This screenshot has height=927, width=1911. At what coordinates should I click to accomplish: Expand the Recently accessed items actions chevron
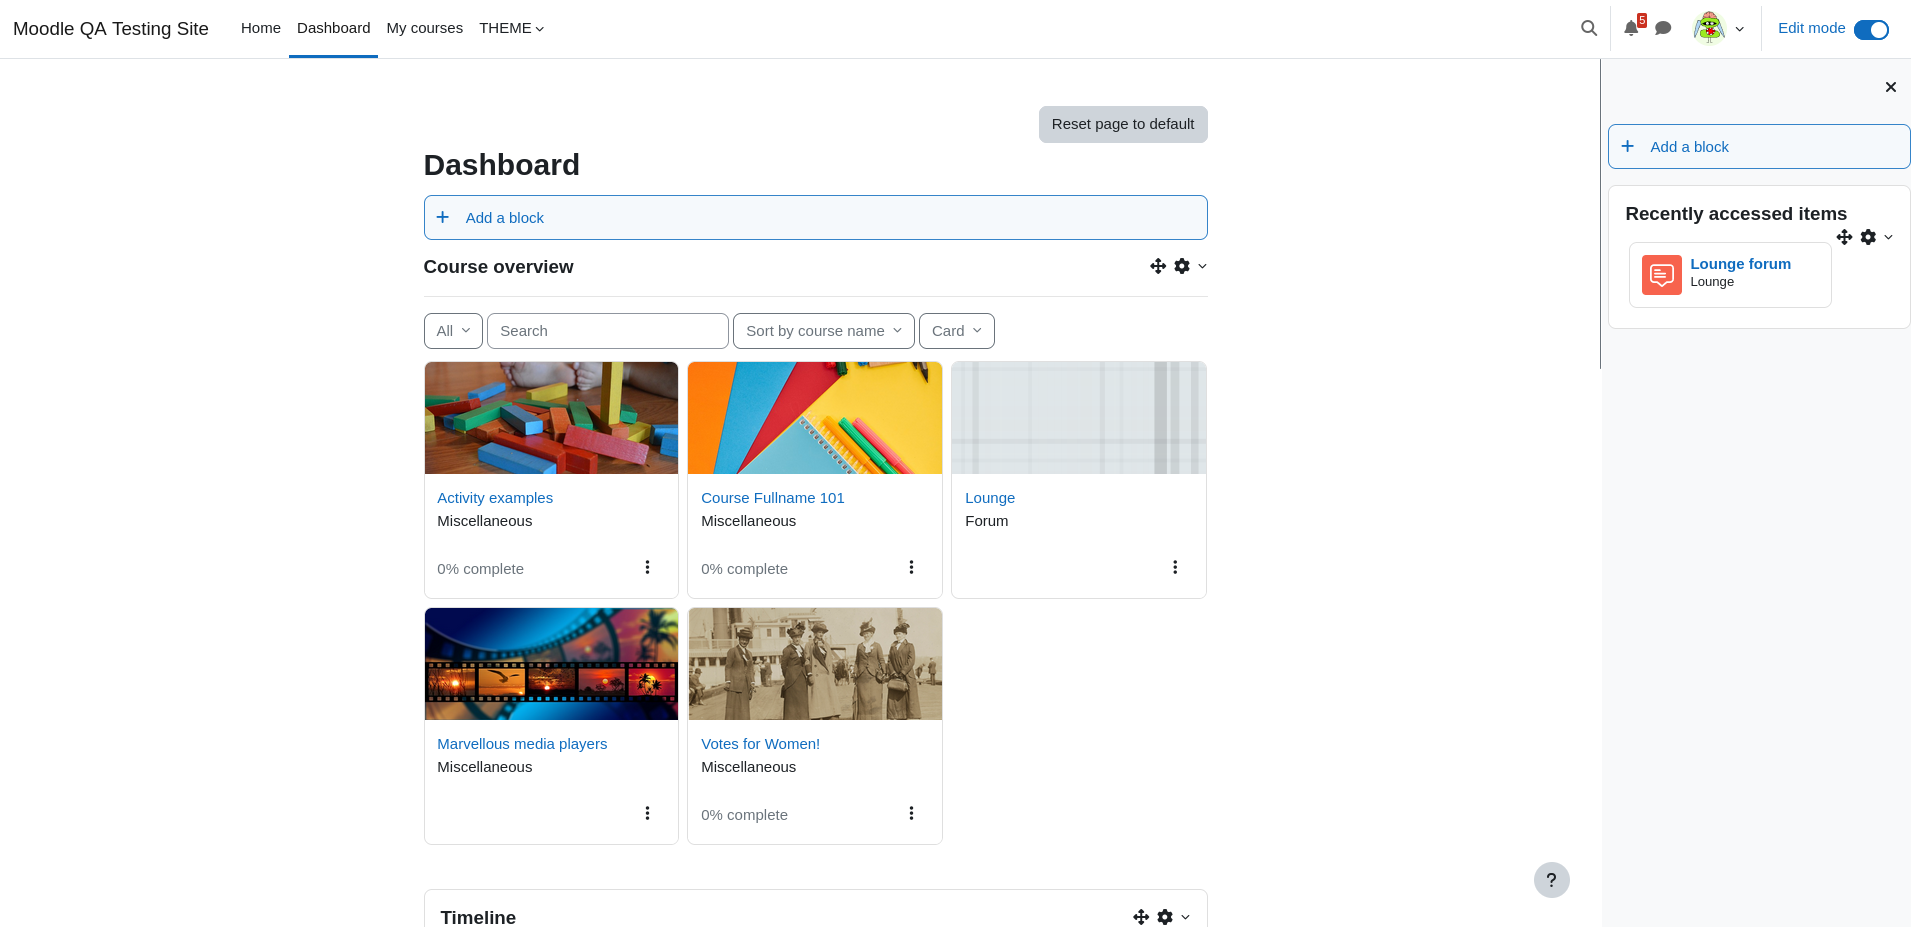point(1888,237)
